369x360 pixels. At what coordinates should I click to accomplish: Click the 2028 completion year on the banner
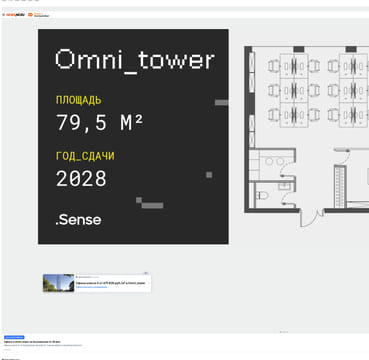coord(81,178)
